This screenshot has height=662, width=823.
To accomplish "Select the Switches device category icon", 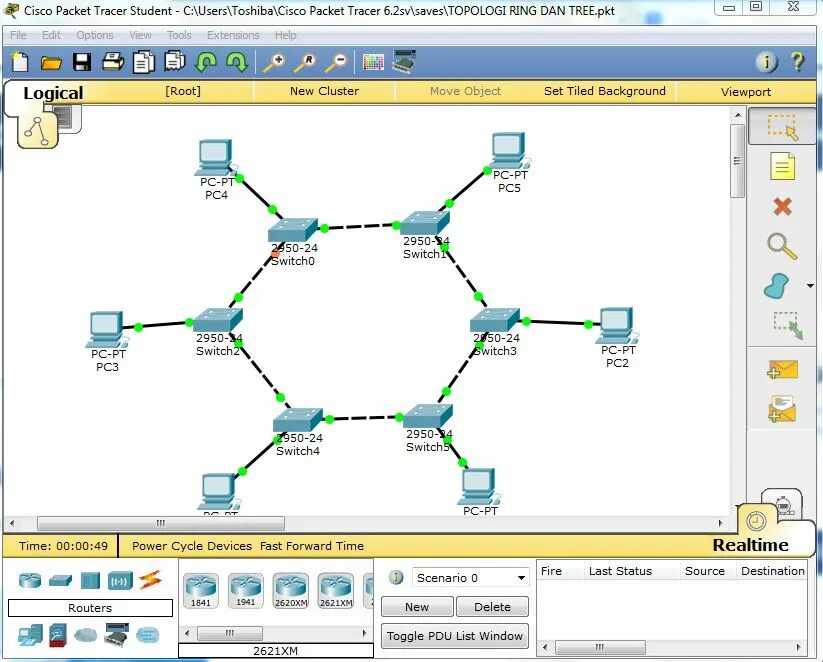I will coord(60,581).
